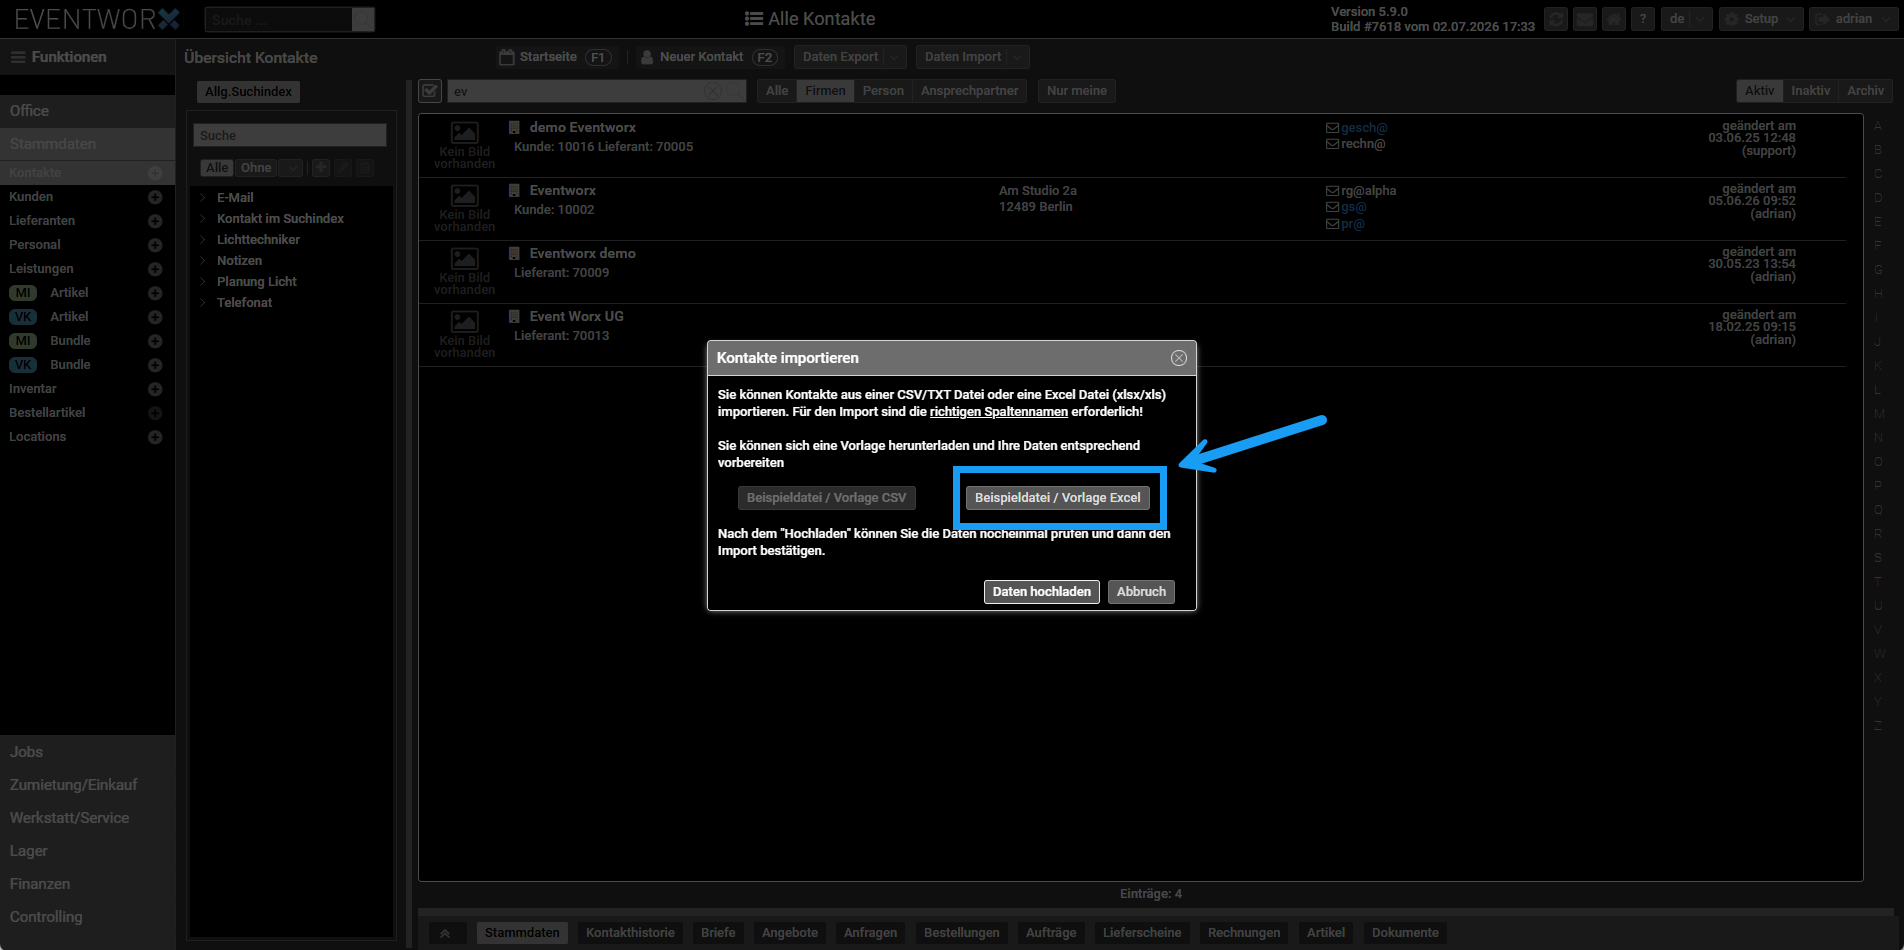Select Ohne in Suchindex panel
Screen dimensions: 1904x950
255,168
